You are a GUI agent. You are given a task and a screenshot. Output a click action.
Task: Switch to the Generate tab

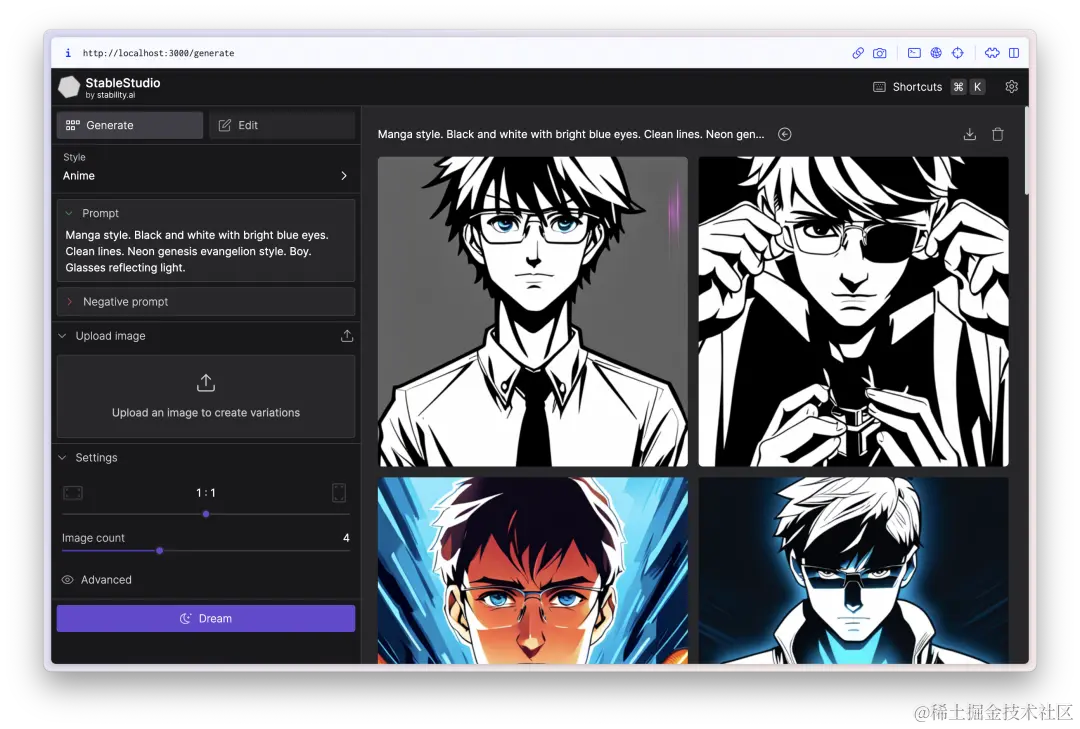tap(130, 125)
